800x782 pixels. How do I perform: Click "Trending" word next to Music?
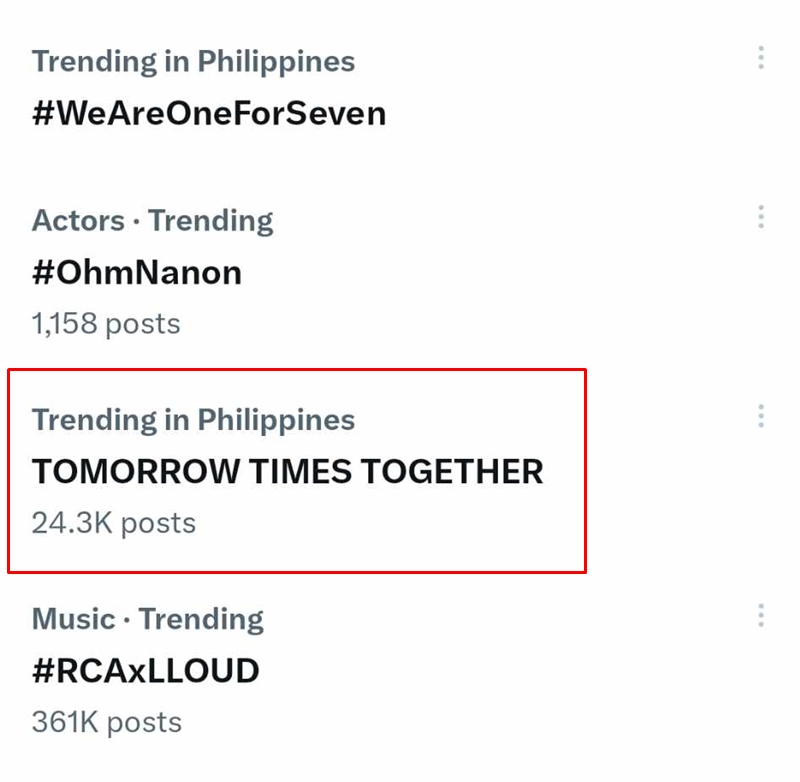coord(201,619)
